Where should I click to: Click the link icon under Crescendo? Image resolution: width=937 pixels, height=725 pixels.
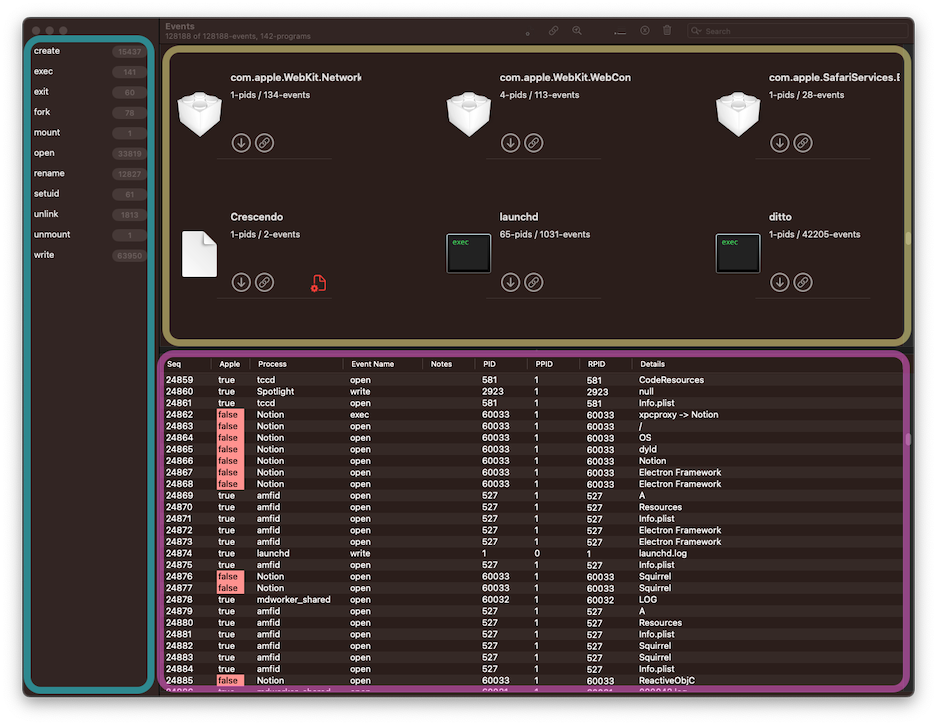point(265,282)
